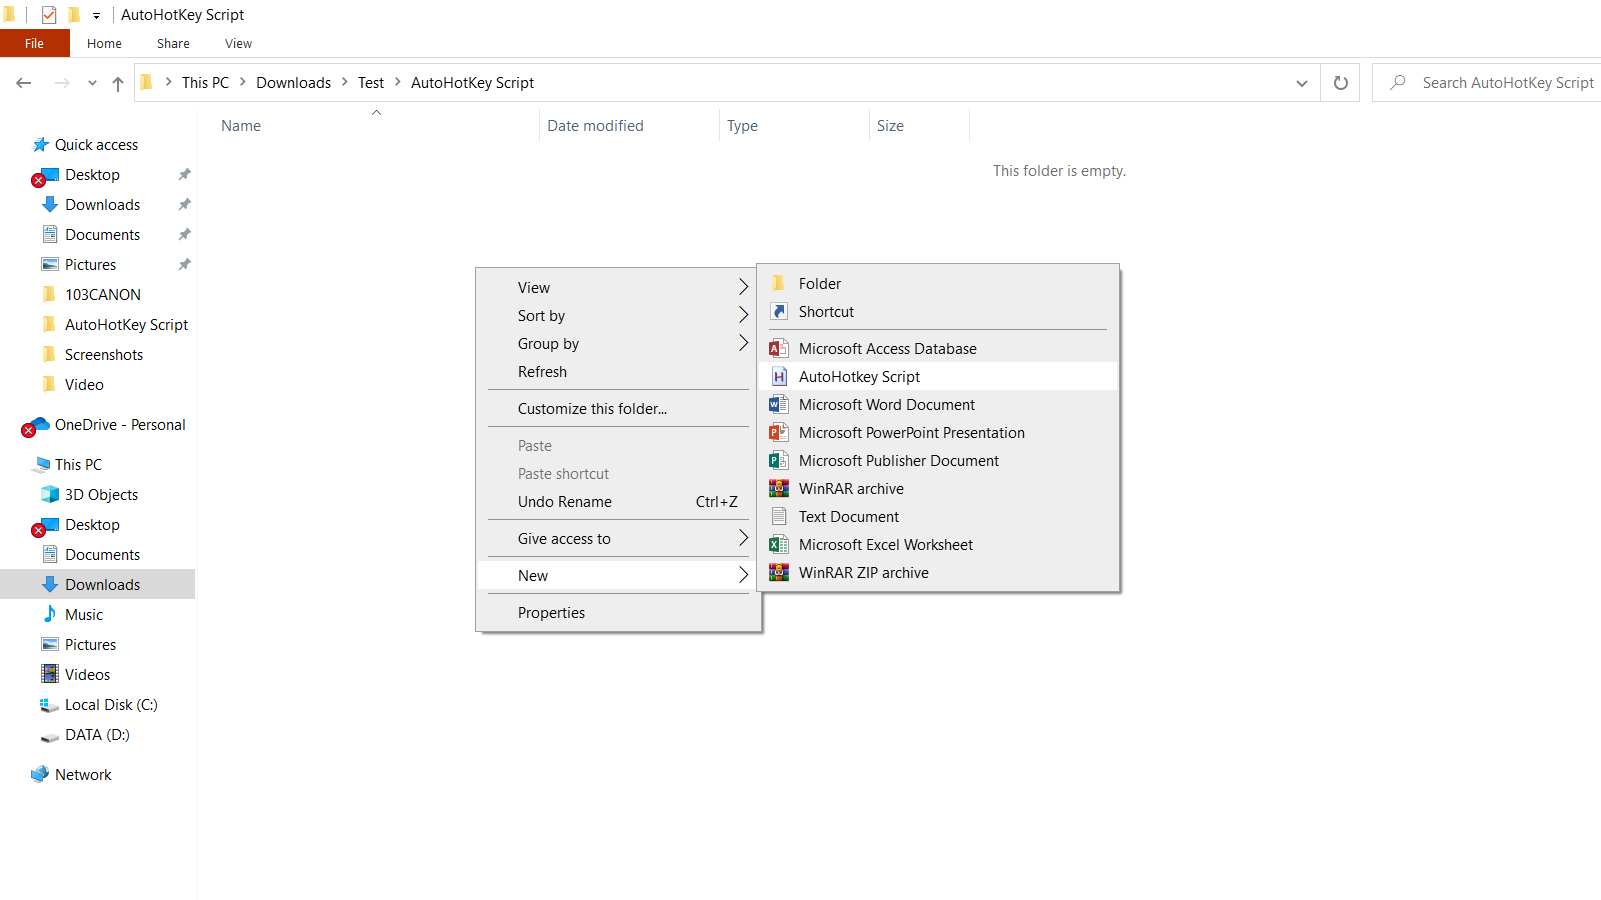Image resolution: width=1601 pixels, height=900 pixels.
Task: Click the This PC computer icon
Action: (41, 465)
